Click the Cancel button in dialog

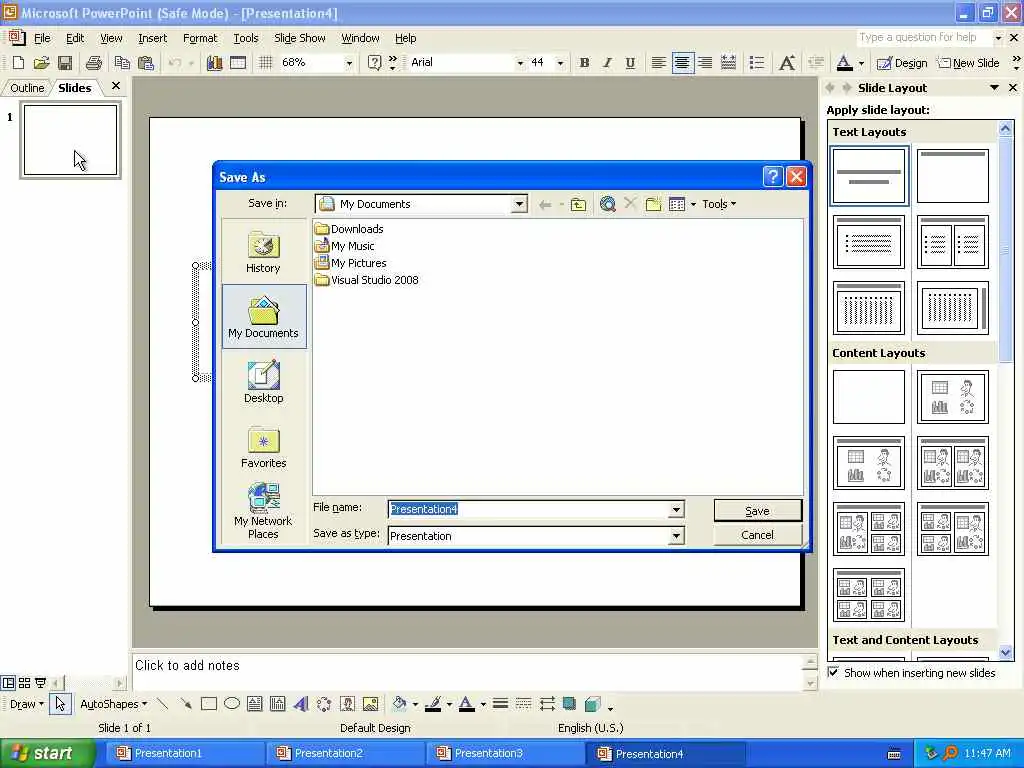click(758, 535)
